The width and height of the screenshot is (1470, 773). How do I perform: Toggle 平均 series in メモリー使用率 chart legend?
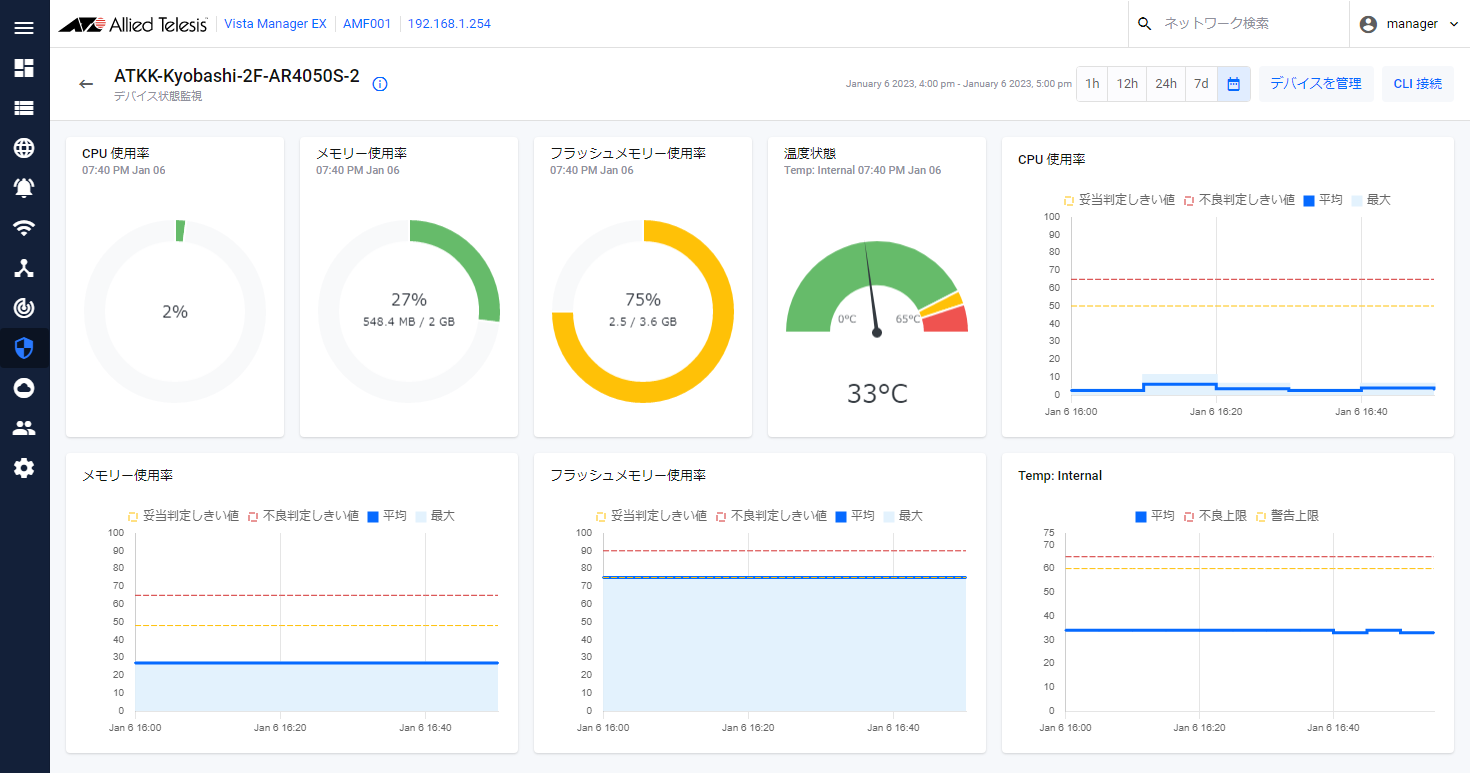point(386,516)
